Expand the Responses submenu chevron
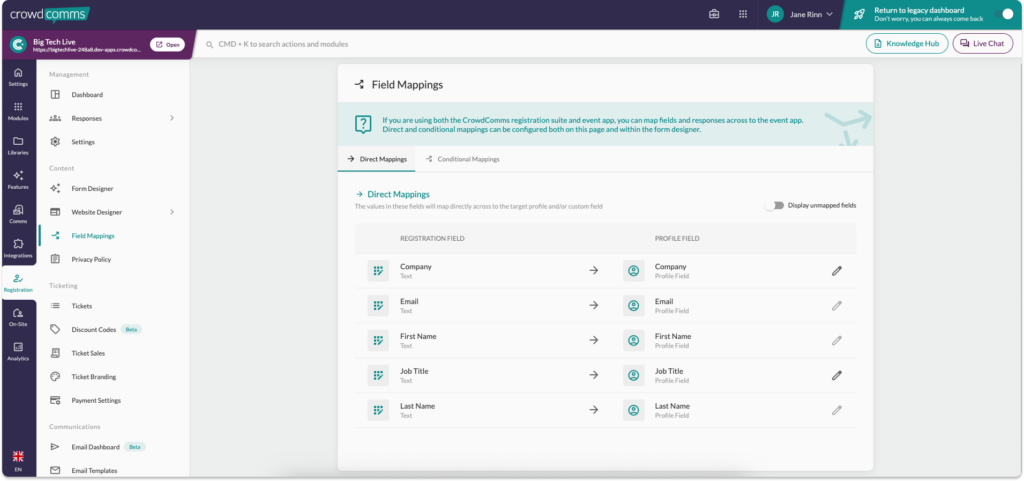 pos(172,118)
